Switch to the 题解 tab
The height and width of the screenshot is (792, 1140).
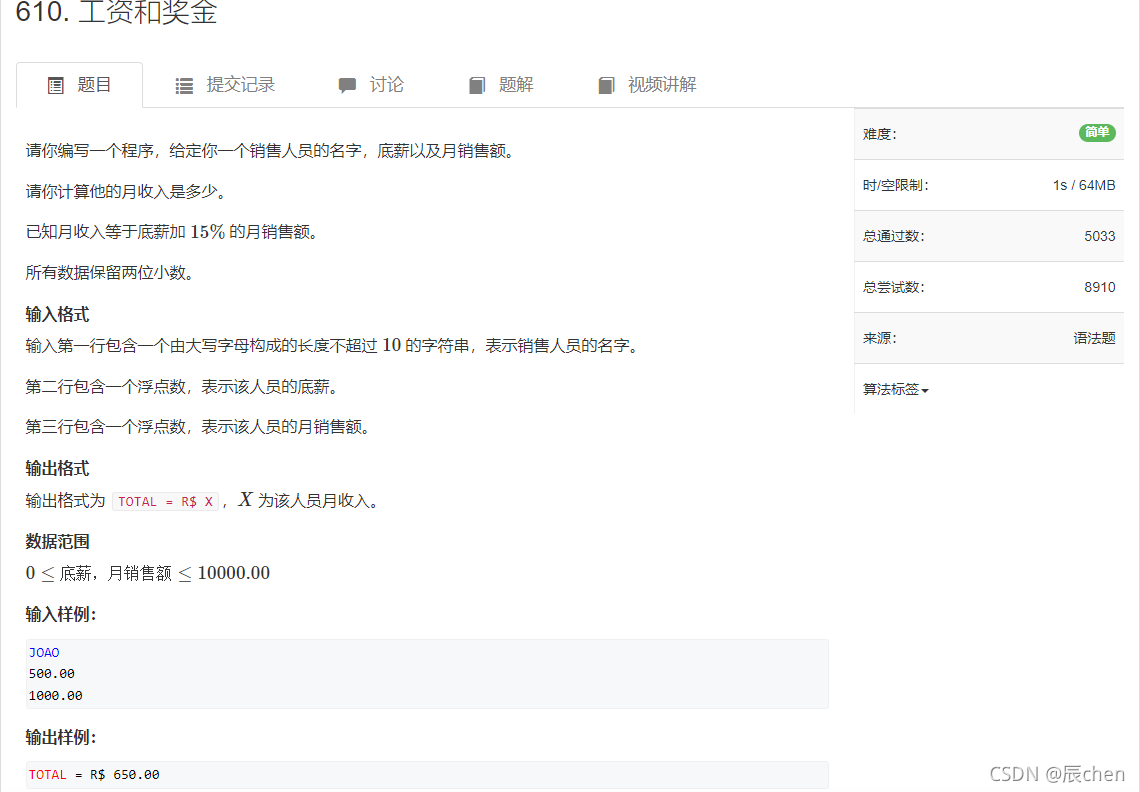pos(501,85)
